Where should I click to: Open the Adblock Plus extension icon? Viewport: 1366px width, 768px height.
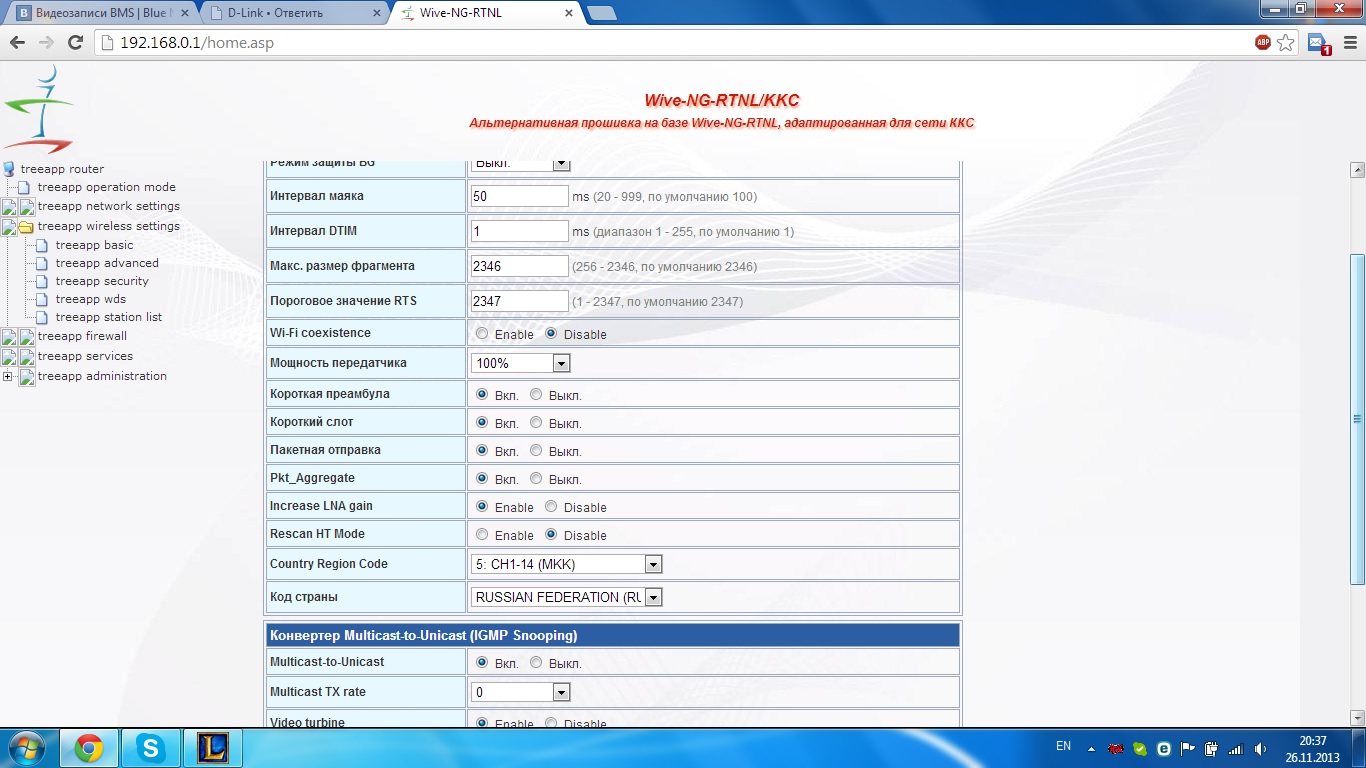tap(1263, 43)
